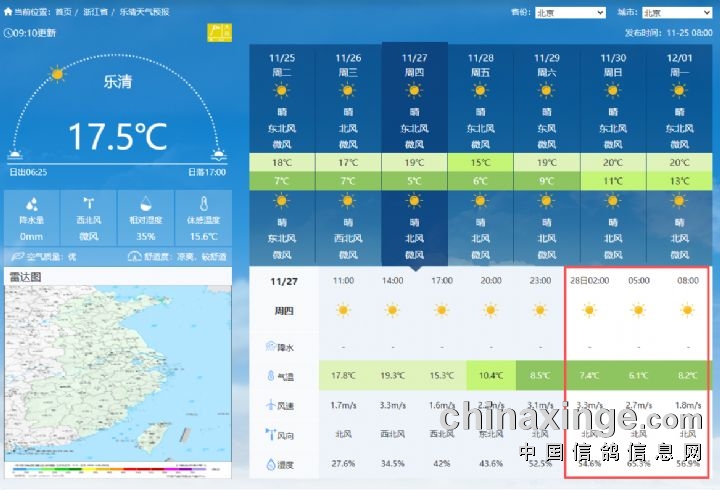Open the 浙江省 breadcrumb link
Viewport: 720px width, 490px height.
pos(96,12)
